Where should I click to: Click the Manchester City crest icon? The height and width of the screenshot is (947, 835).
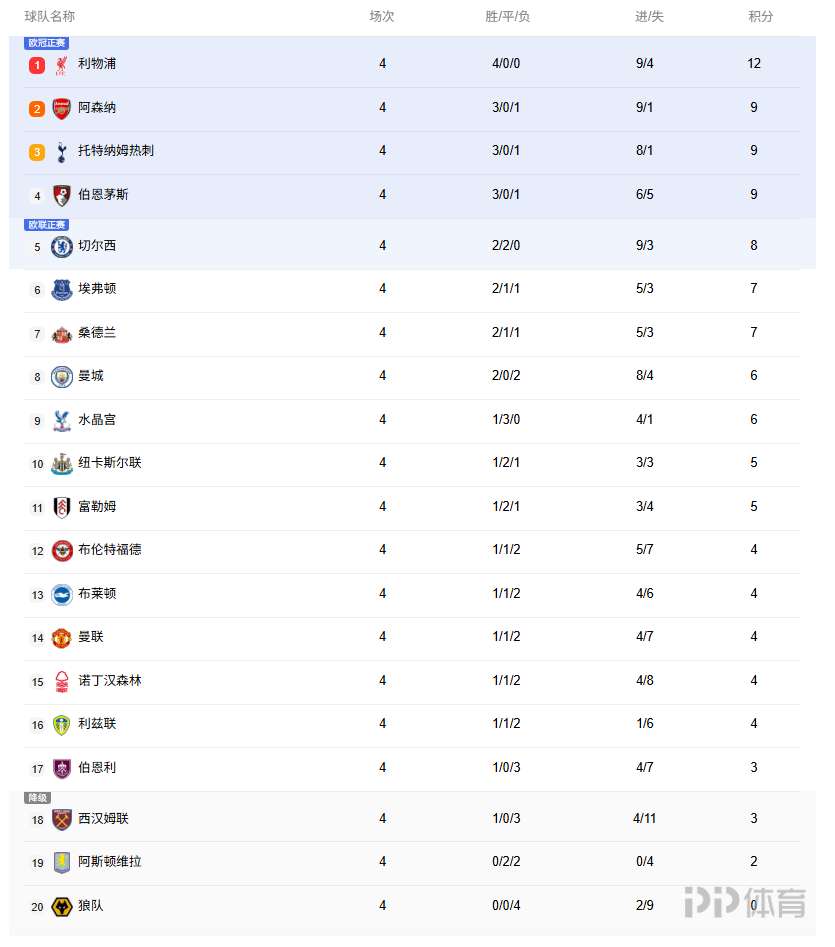pos(62,377)
